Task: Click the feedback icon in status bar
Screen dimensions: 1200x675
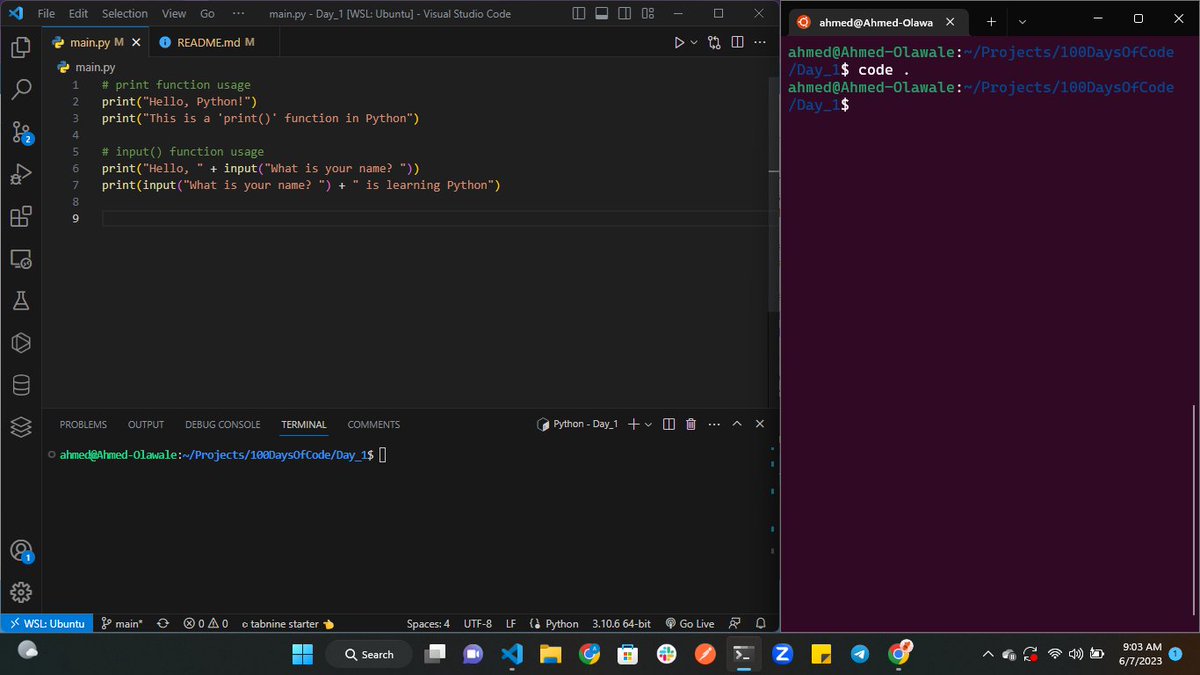Action: [x=735, y=623]
